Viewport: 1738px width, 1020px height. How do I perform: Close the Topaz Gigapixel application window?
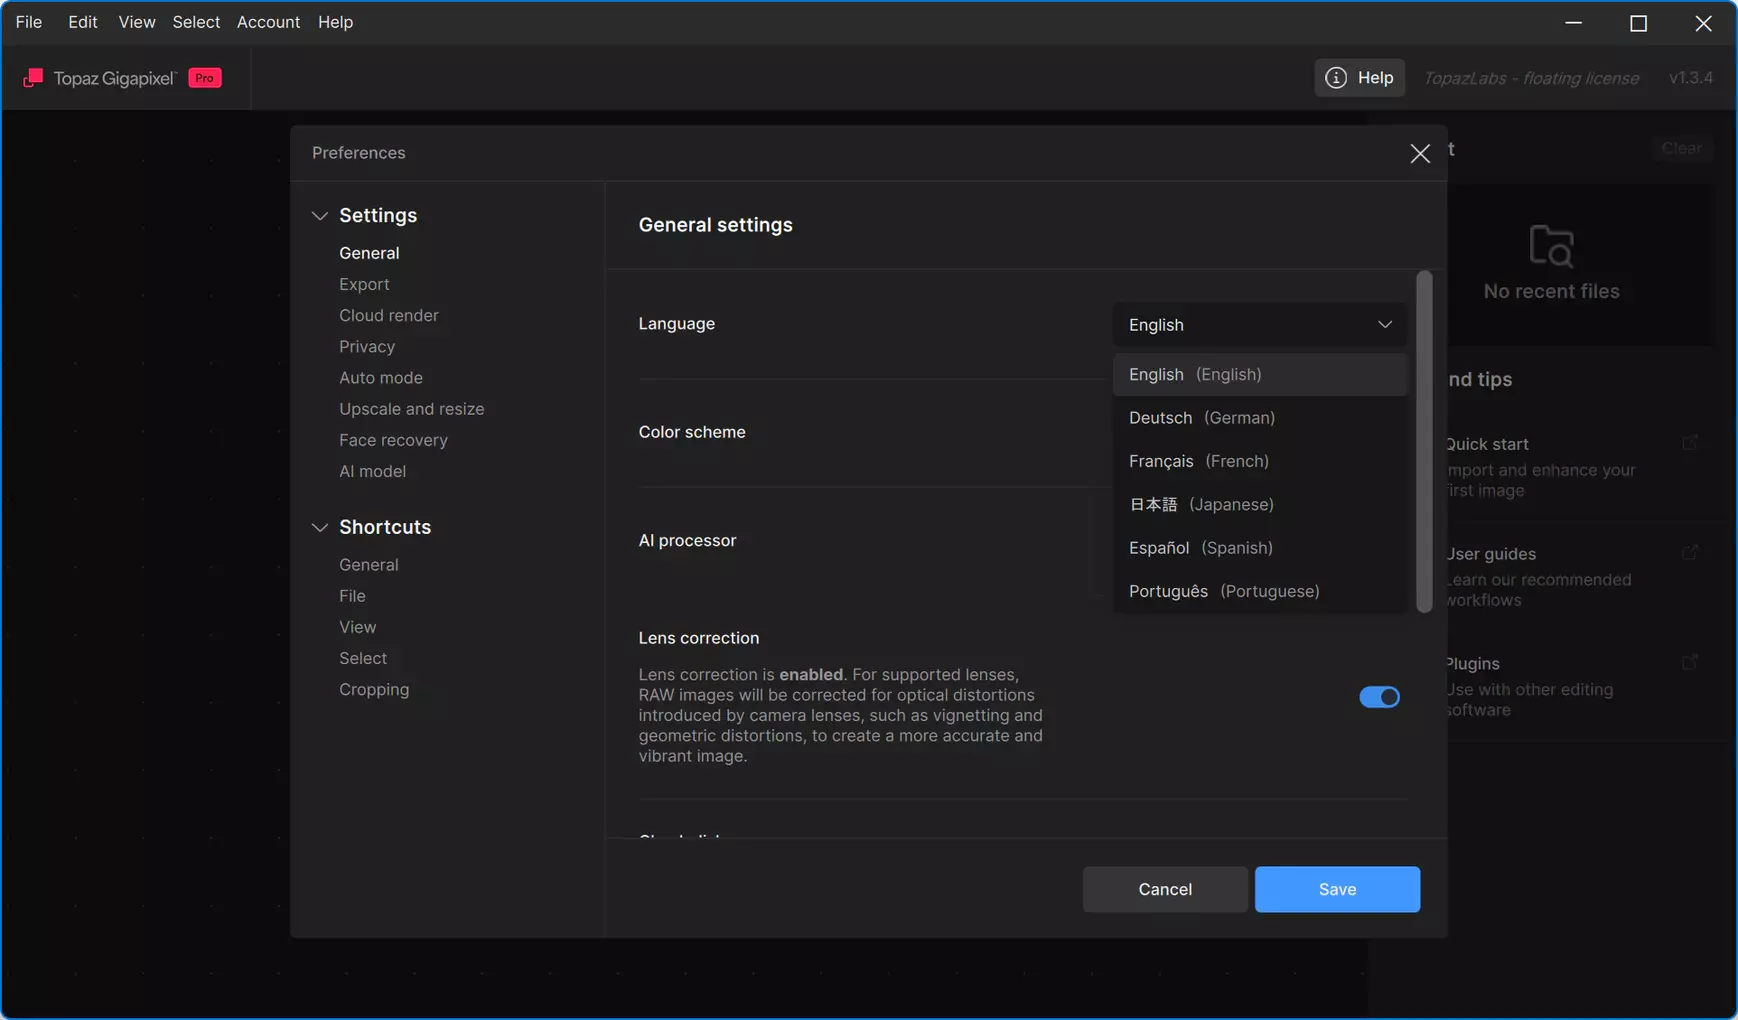click(x=1703, y=22)
